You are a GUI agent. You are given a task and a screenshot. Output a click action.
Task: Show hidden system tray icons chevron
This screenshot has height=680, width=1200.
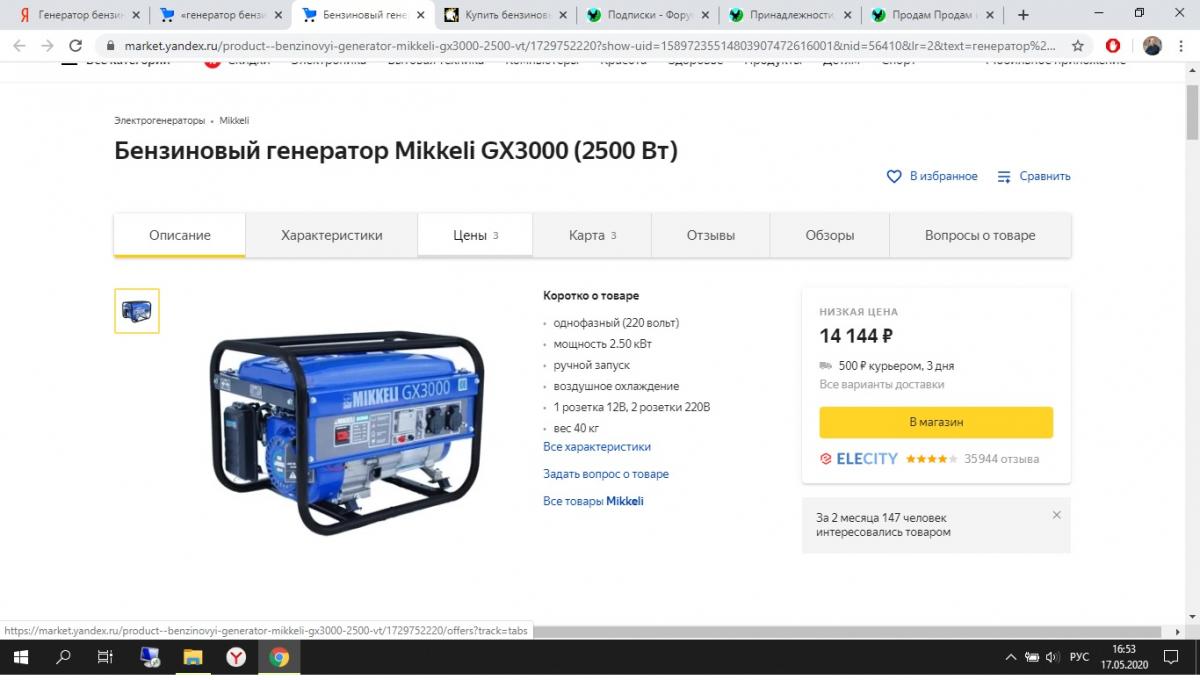(x=1010, y=657)
